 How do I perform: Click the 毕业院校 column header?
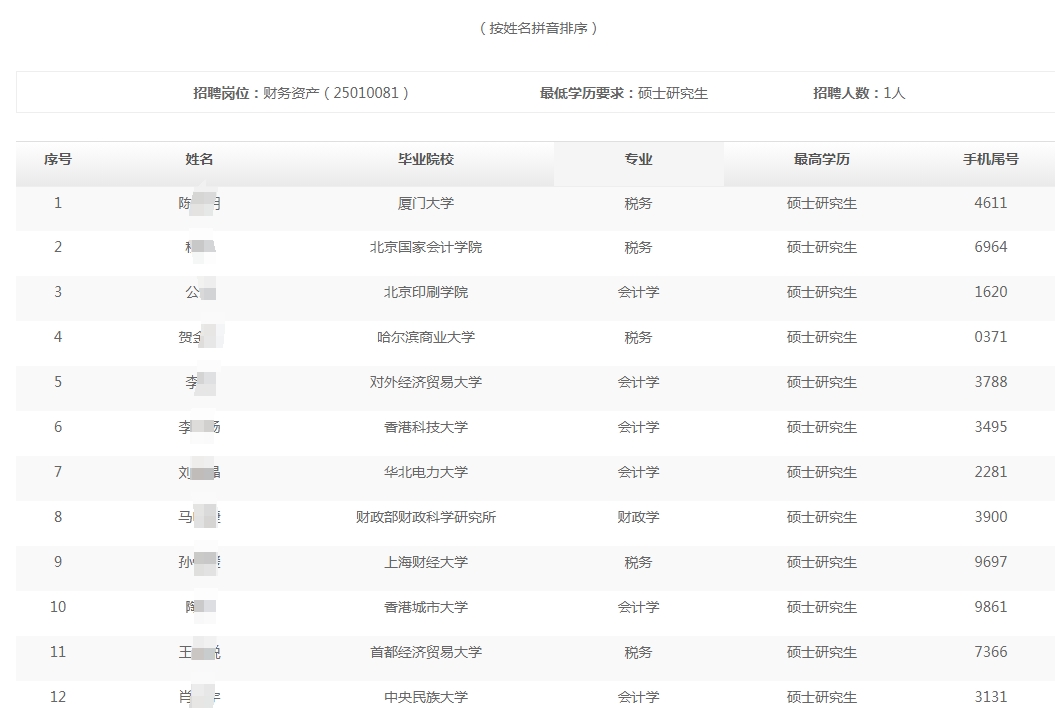click(425, 161)
